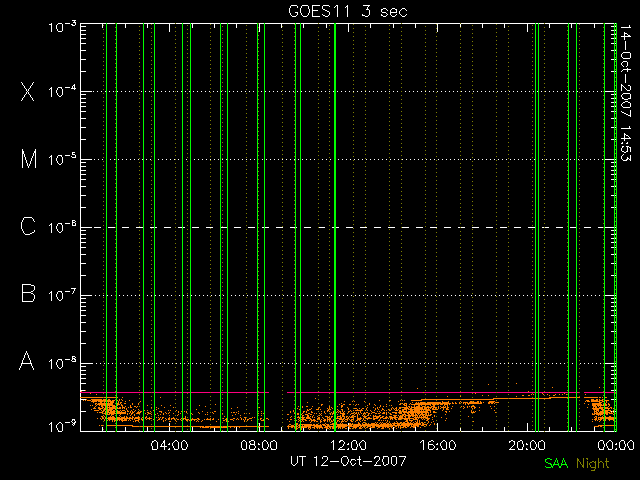
Task: Click the 08:00 time axis label
Action: [259, 445]
